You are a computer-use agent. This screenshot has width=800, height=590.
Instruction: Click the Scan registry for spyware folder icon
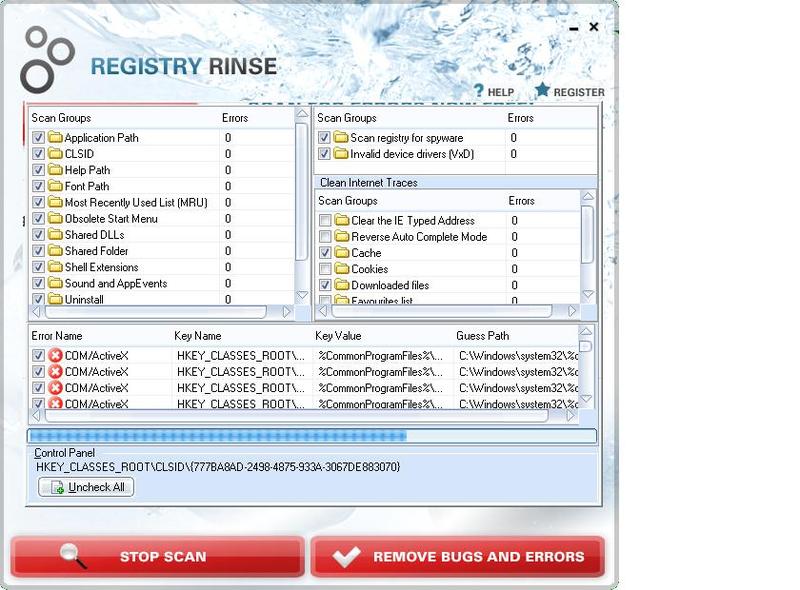(341, 137)
